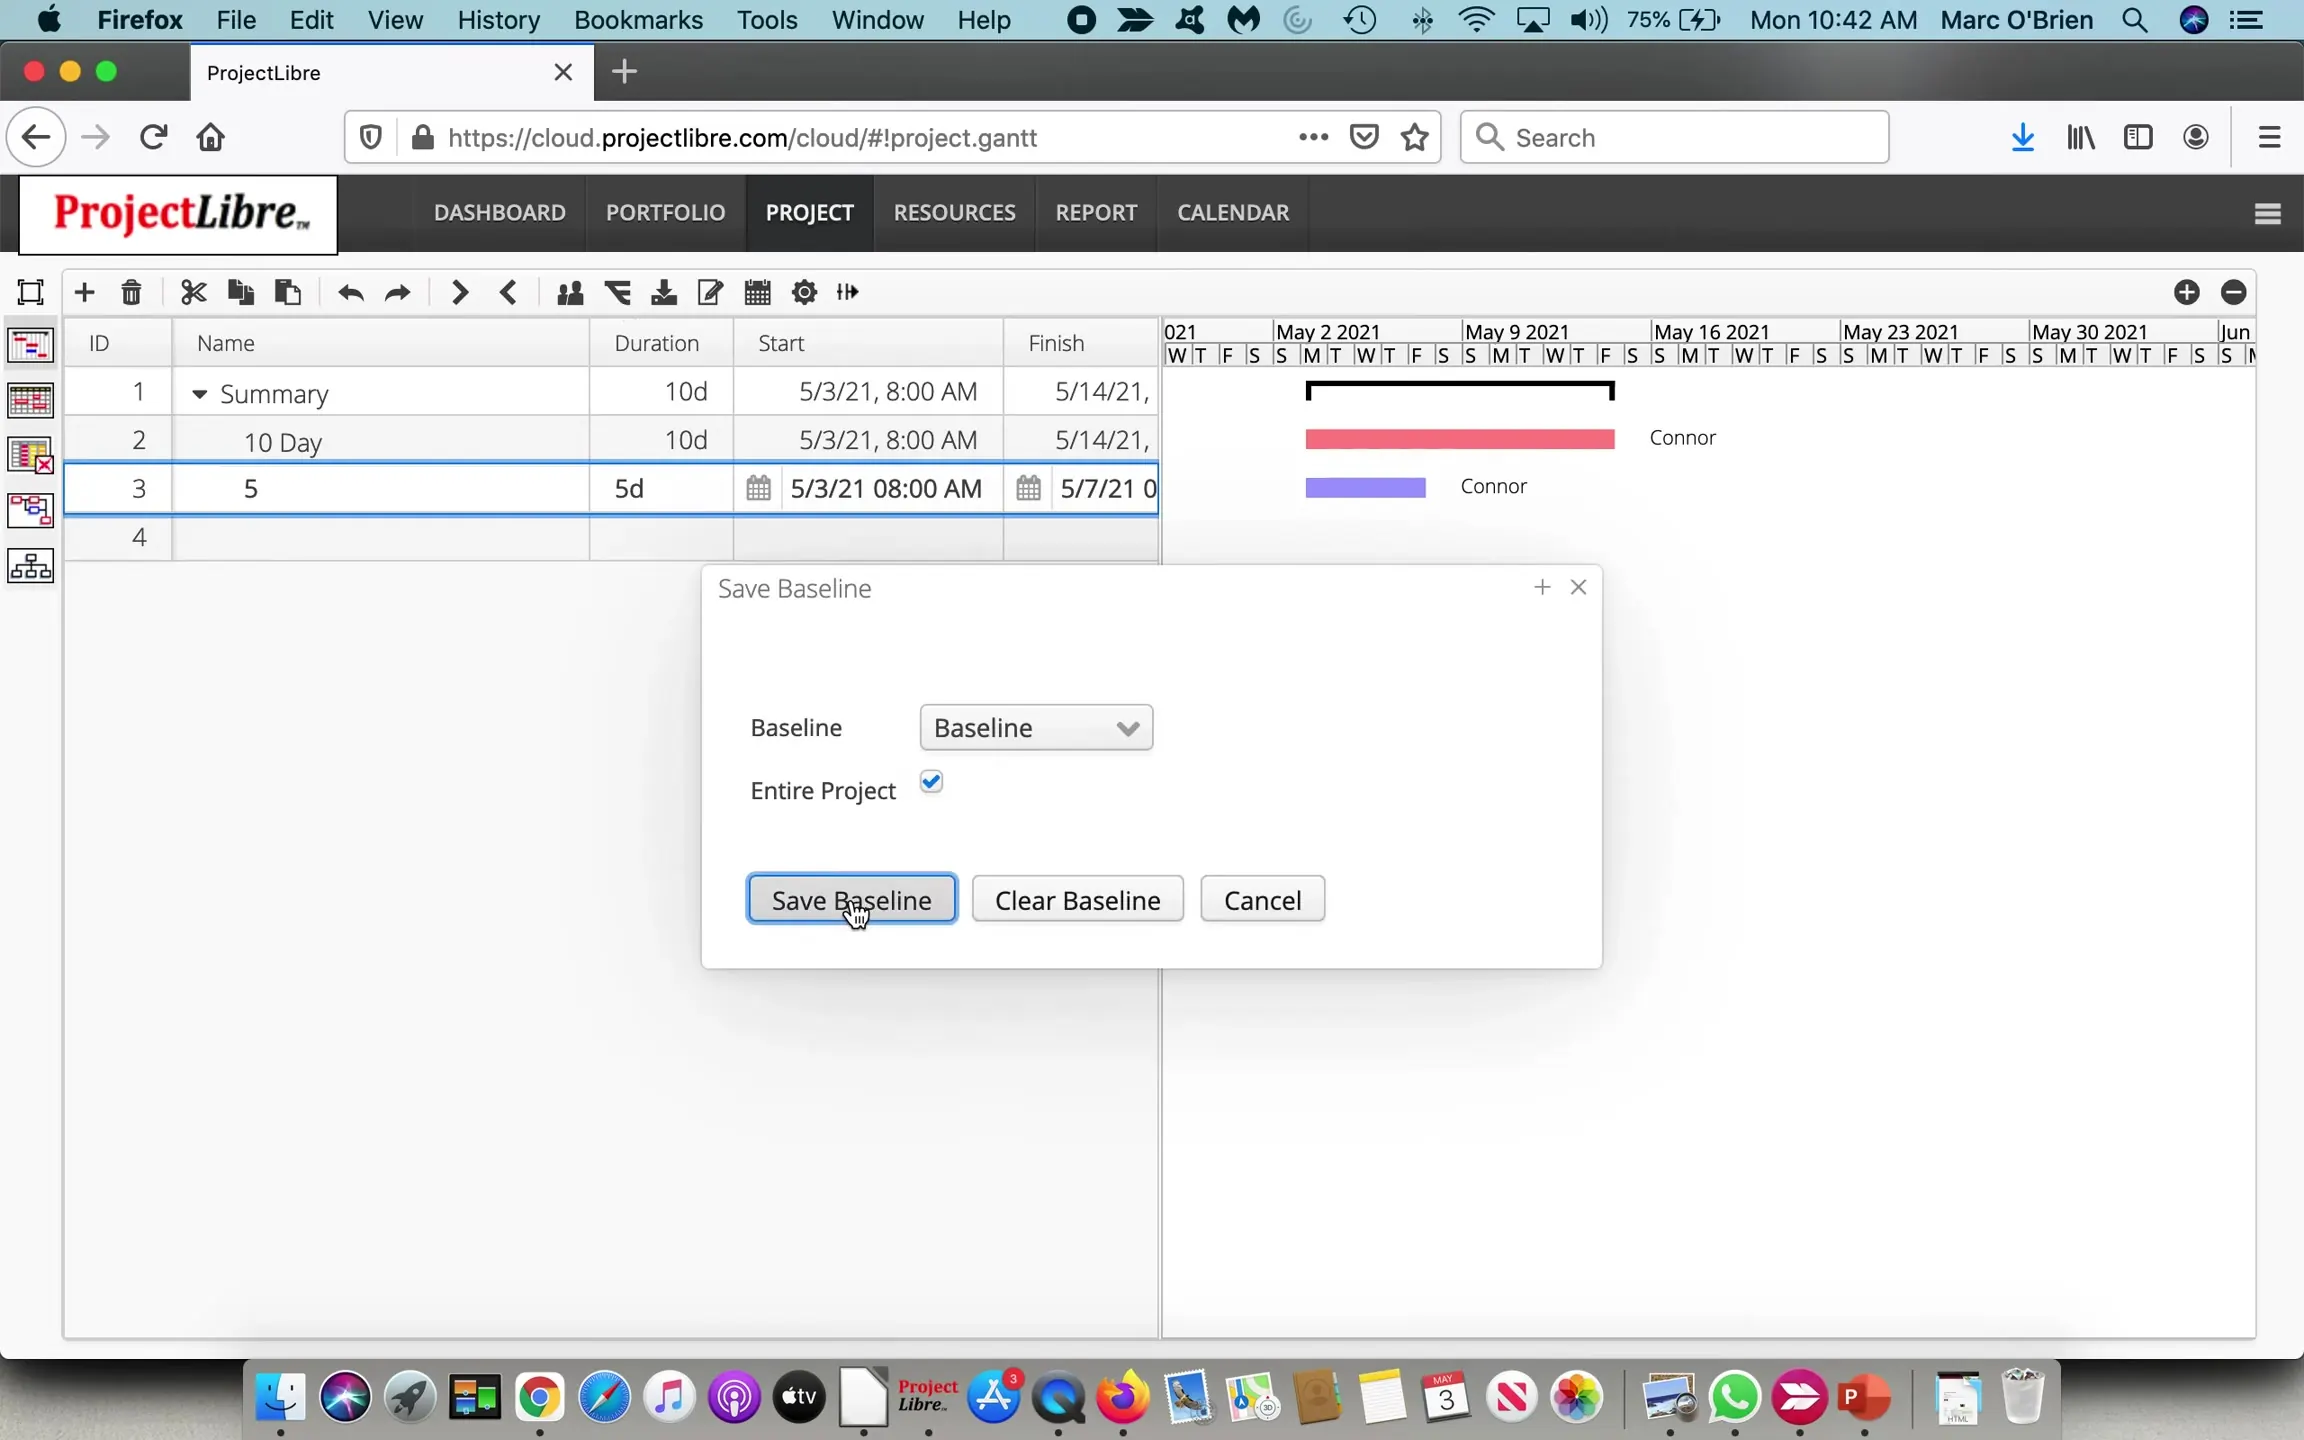Switch to the PORTFOLIO tab
This screenshot has width=2304, height=1440.
(666, 212)
